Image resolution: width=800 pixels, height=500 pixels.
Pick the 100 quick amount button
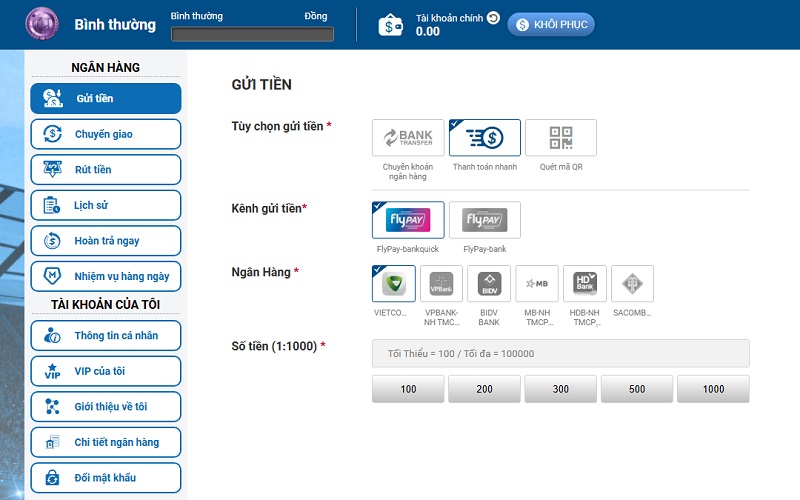(408, 389)
